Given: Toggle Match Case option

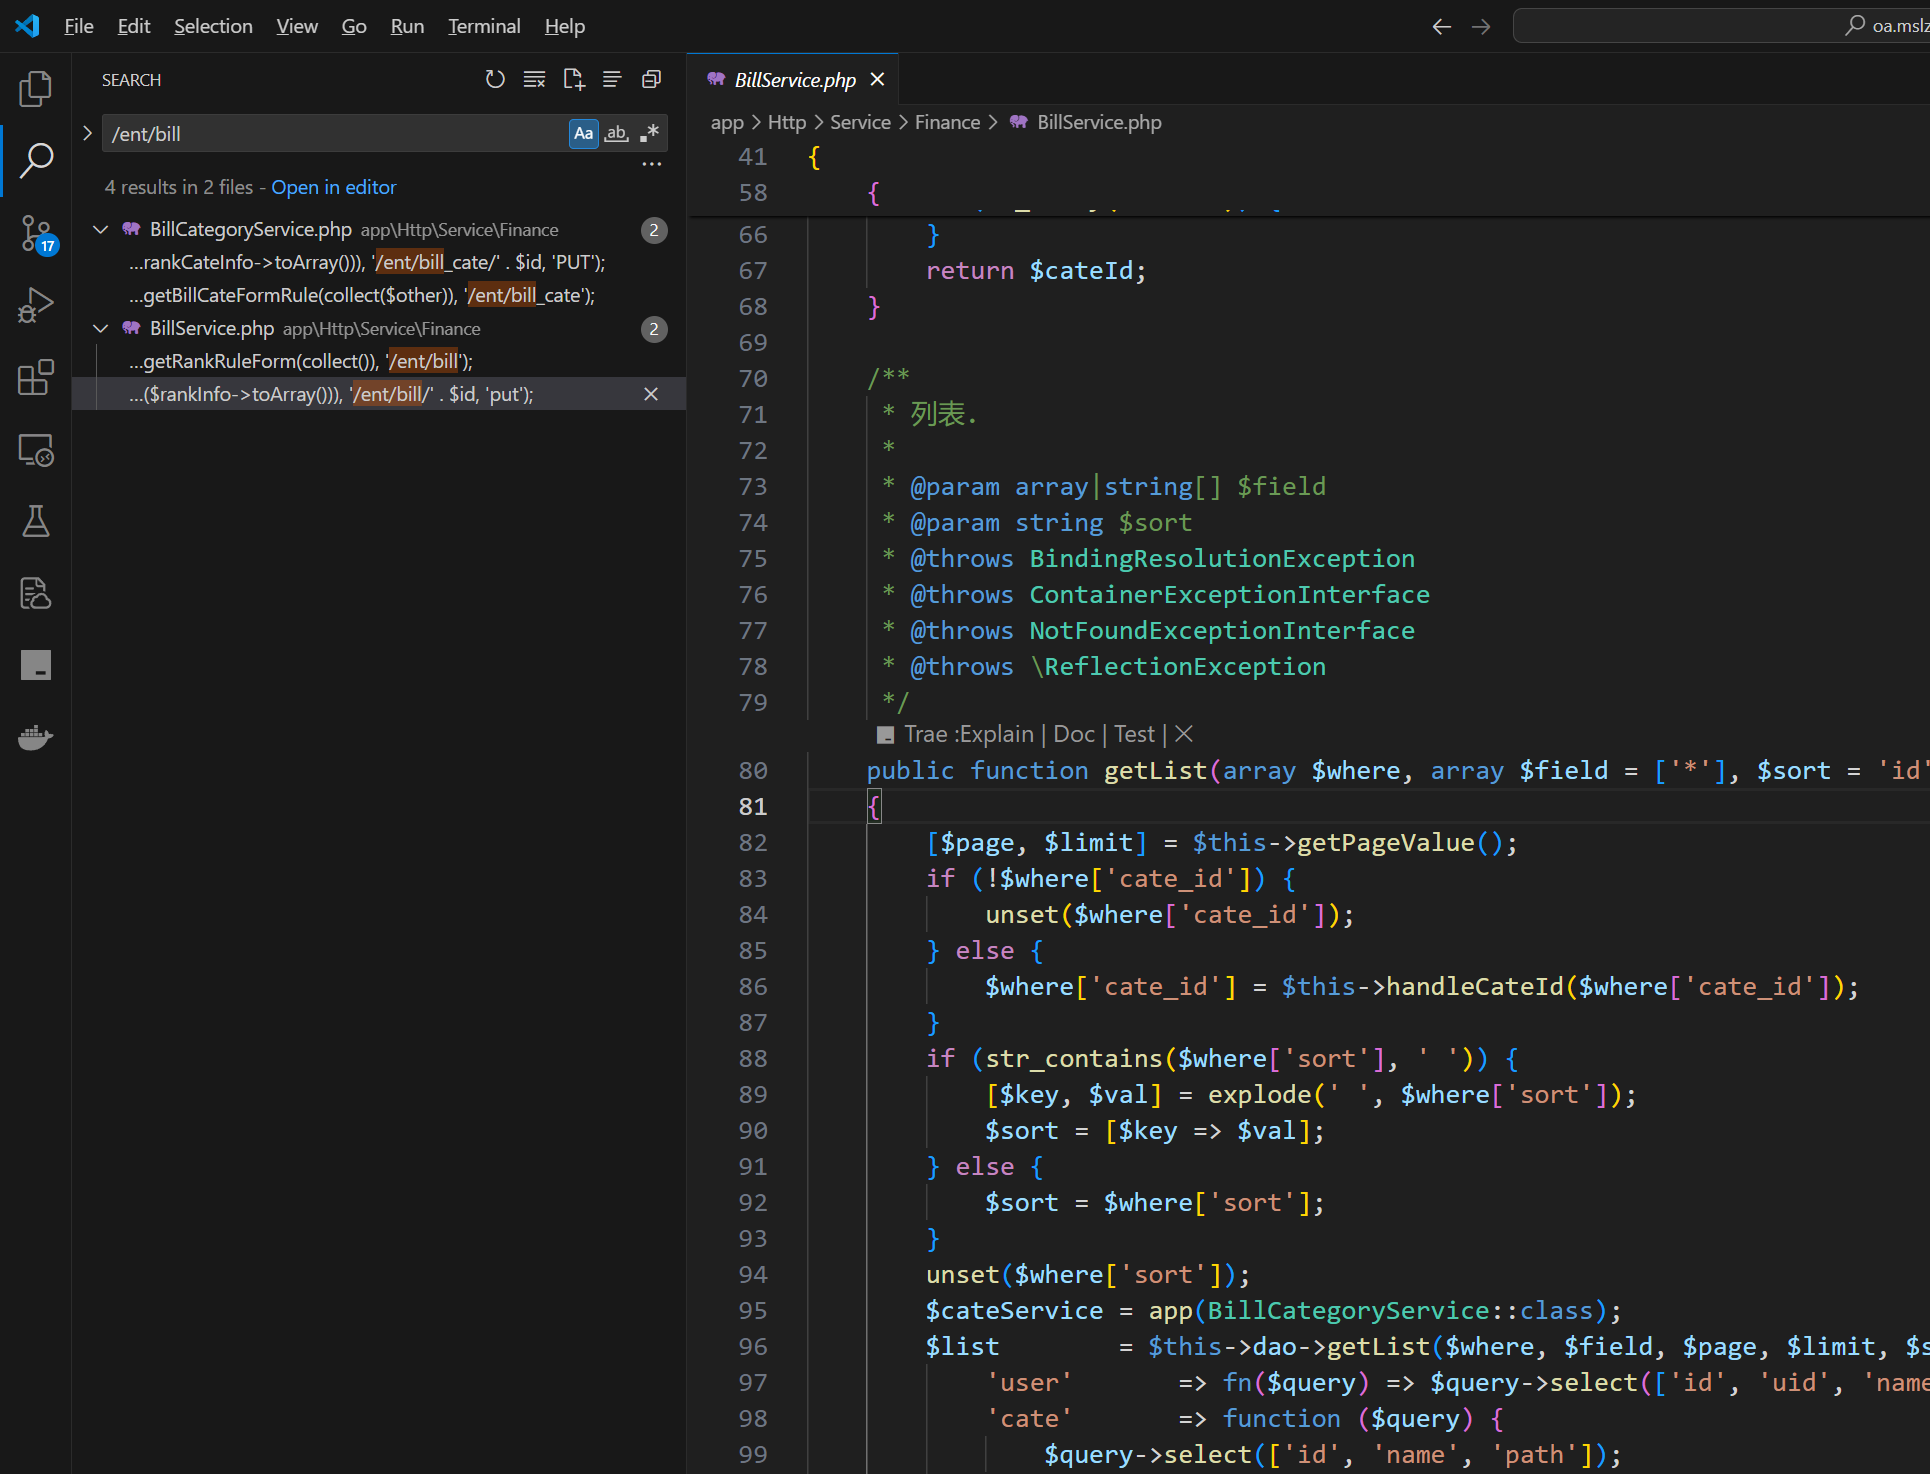Looking at the screenshot, I should point(584,133).
